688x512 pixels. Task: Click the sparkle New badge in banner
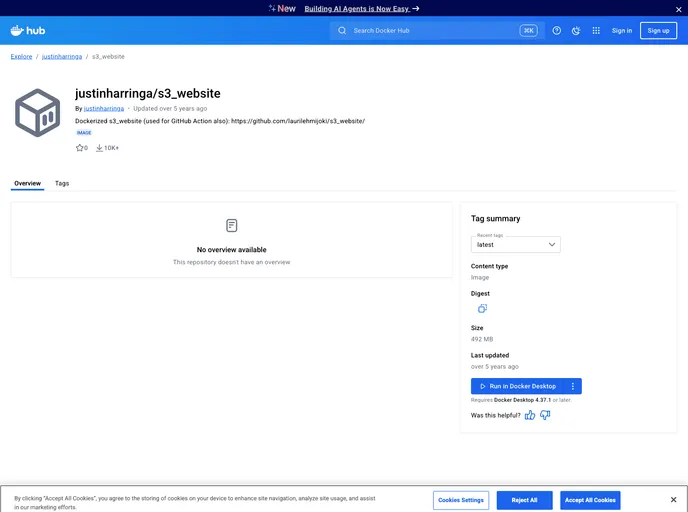[282, 9]
